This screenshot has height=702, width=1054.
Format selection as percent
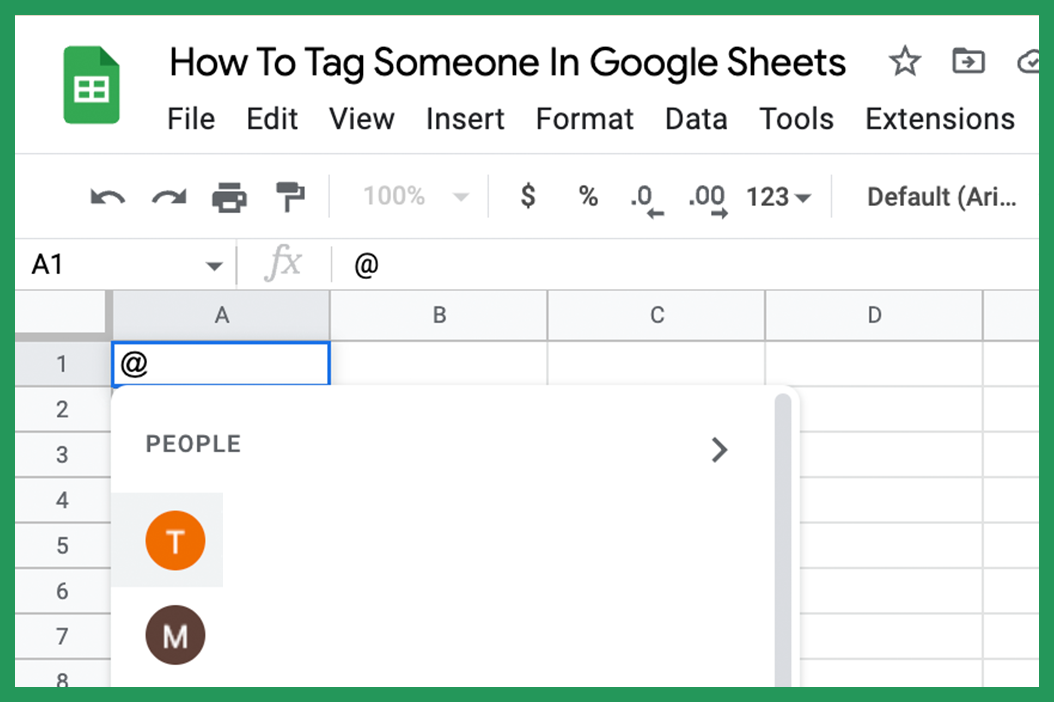(x=587, y=196)
